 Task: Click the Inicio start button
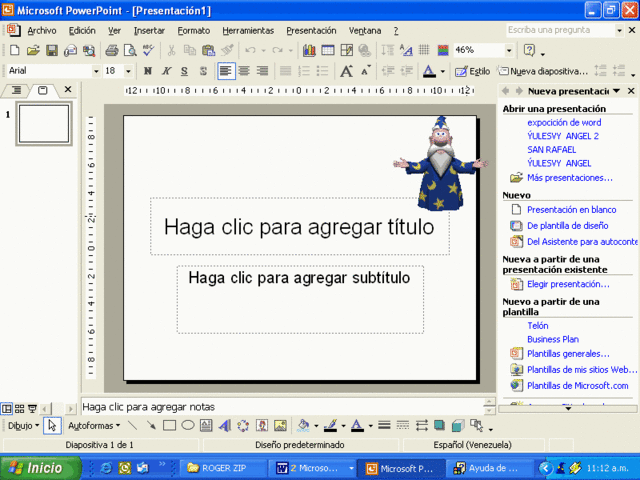click(x=40, y=468)
